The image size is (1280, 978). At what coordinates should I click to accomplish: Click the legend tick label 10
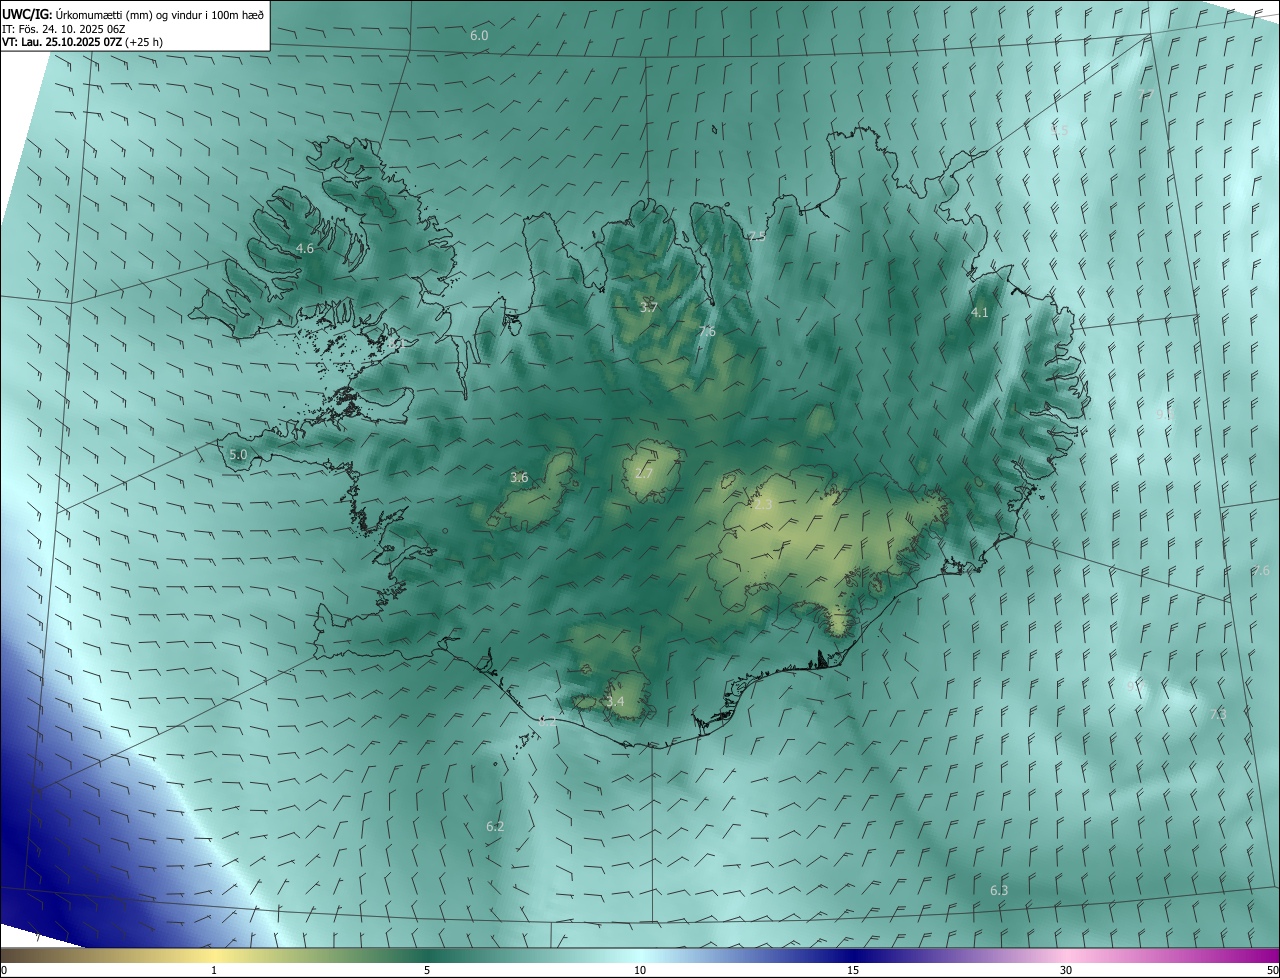640,970
